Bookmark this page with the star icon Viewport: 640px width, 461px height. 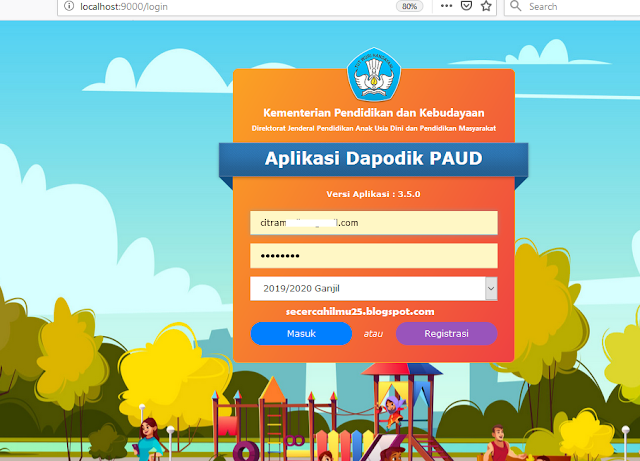[486, 6]
